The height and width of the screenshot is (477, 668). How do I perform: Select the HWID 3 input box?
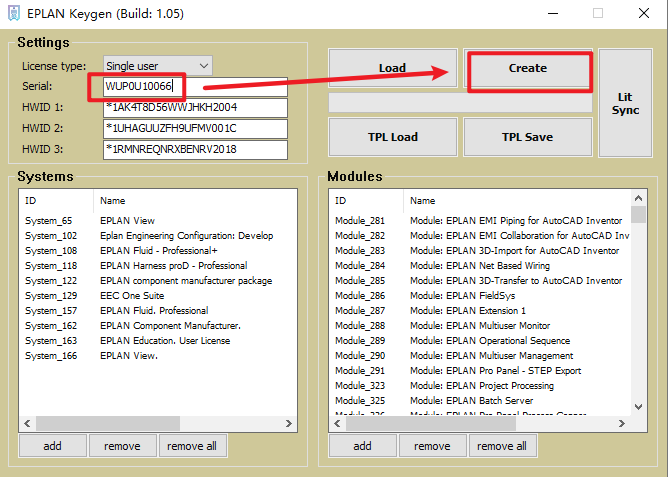(193, 149)
